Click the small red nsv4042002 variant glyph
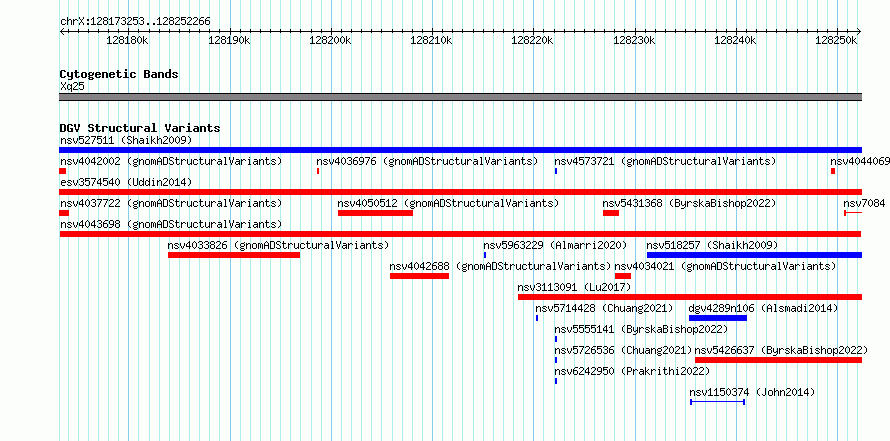 click(x=62, y=171)
